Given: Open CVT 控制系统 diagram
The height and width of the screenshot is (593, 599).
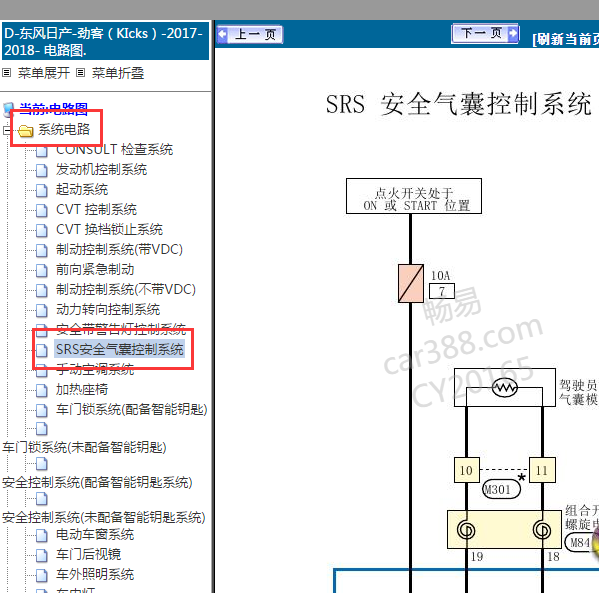Looking at the screenshot, I should coord(96,209).
